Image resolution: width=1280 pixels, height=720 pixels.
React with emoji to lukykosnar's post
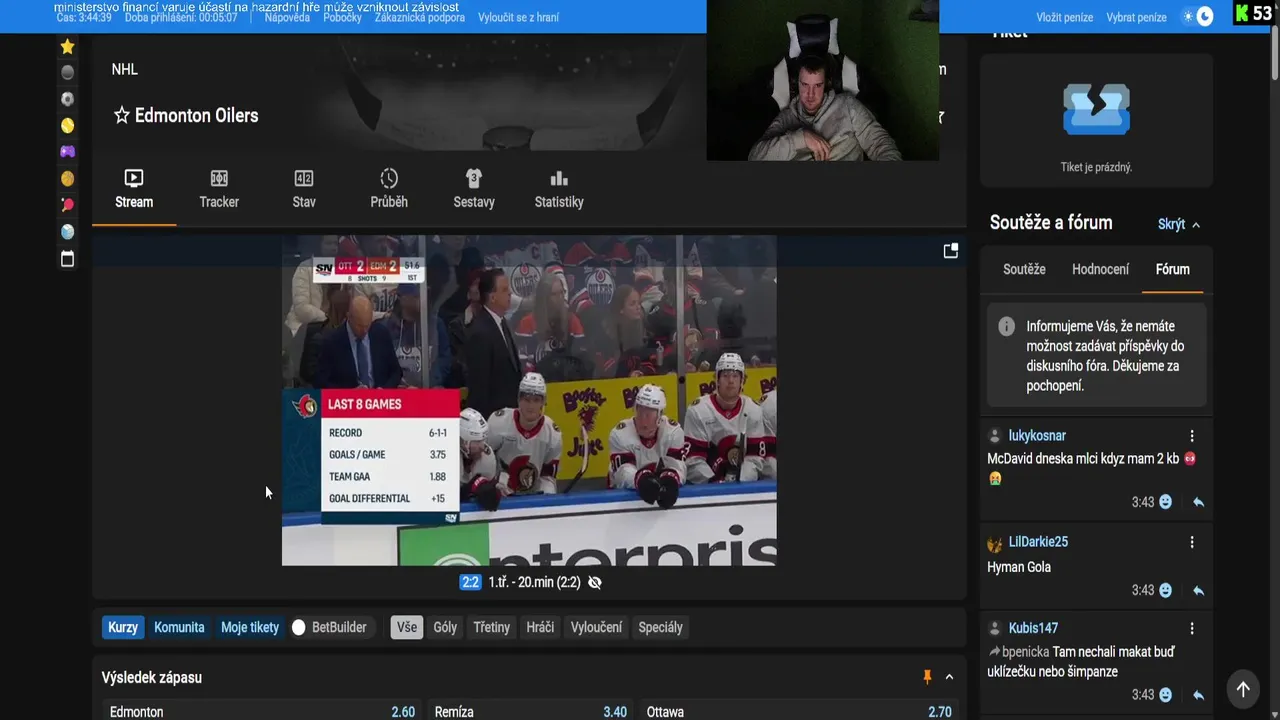[1165, 502]
